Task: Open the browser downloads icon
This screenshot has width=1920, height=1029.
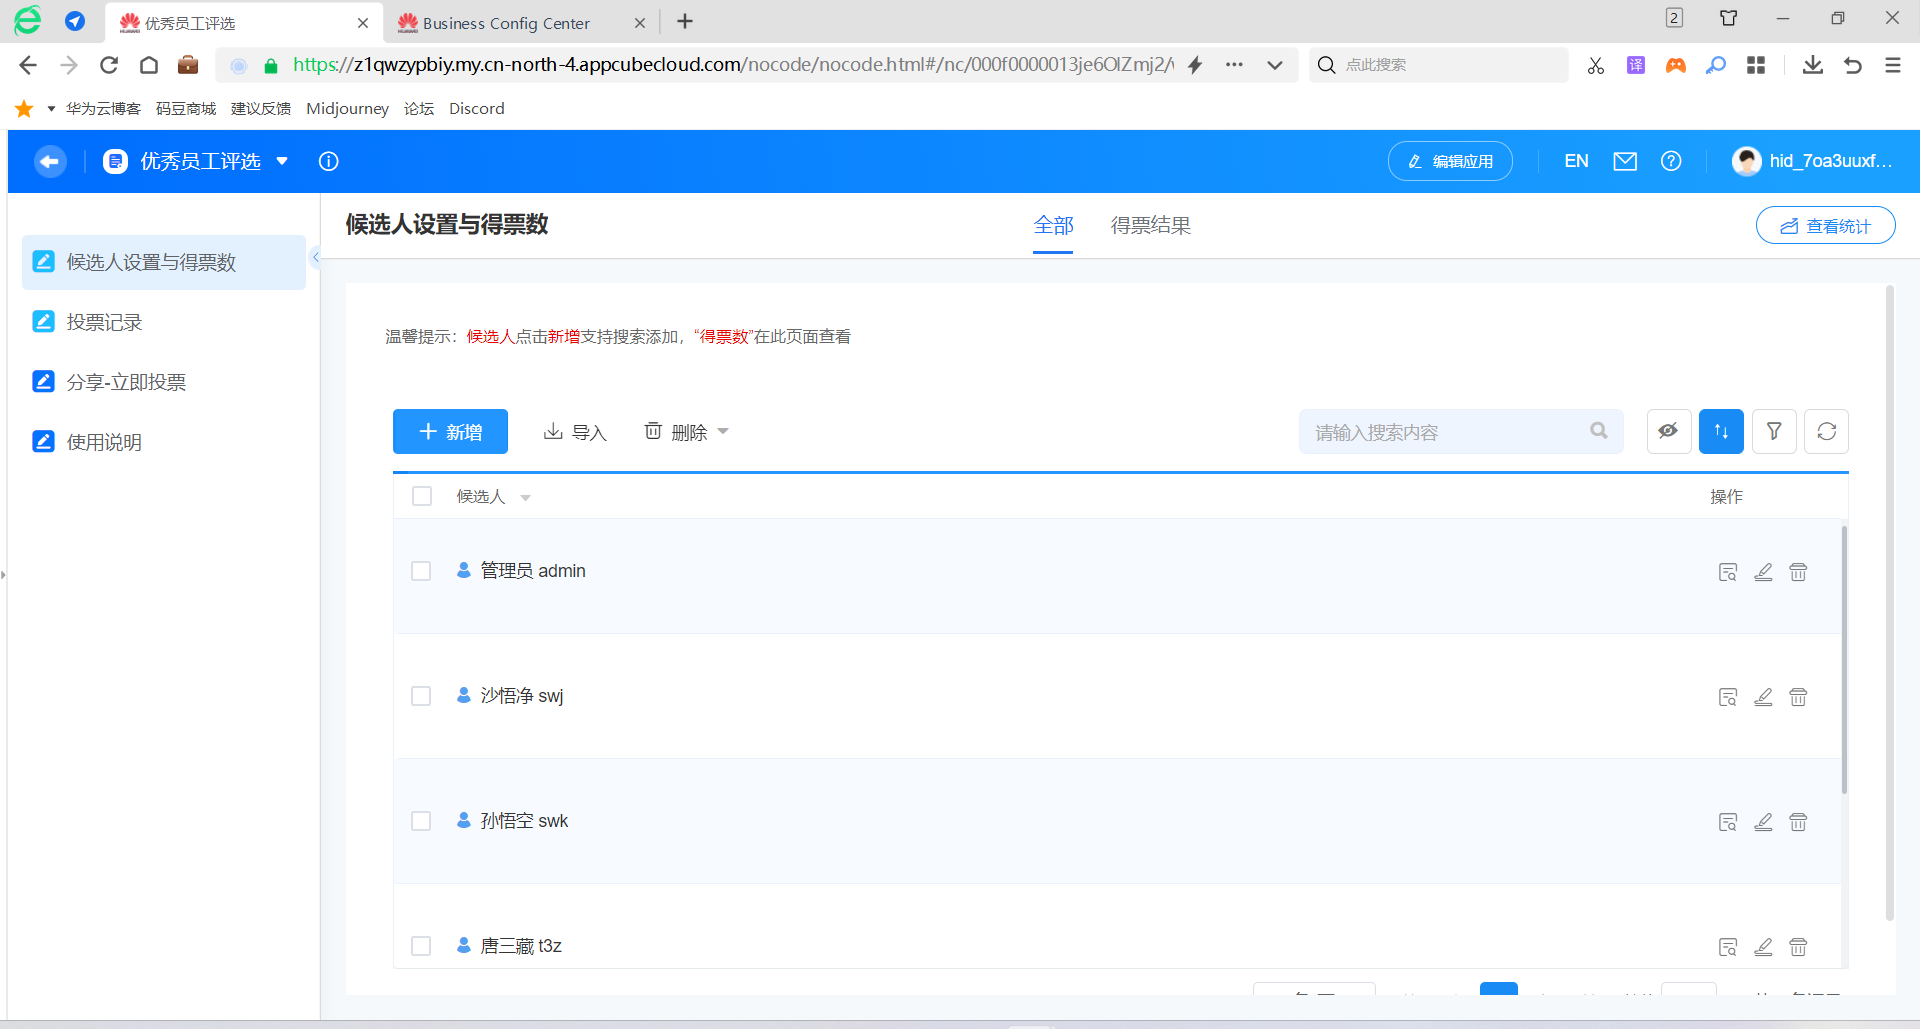Action: tap(1812, 65)
